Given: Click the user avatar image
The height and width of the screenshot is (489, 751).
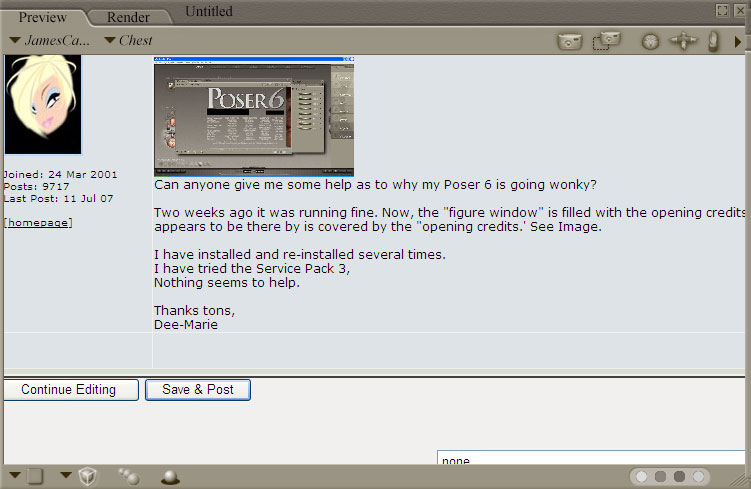Looking at the screenshot, I should click(43, 104).
